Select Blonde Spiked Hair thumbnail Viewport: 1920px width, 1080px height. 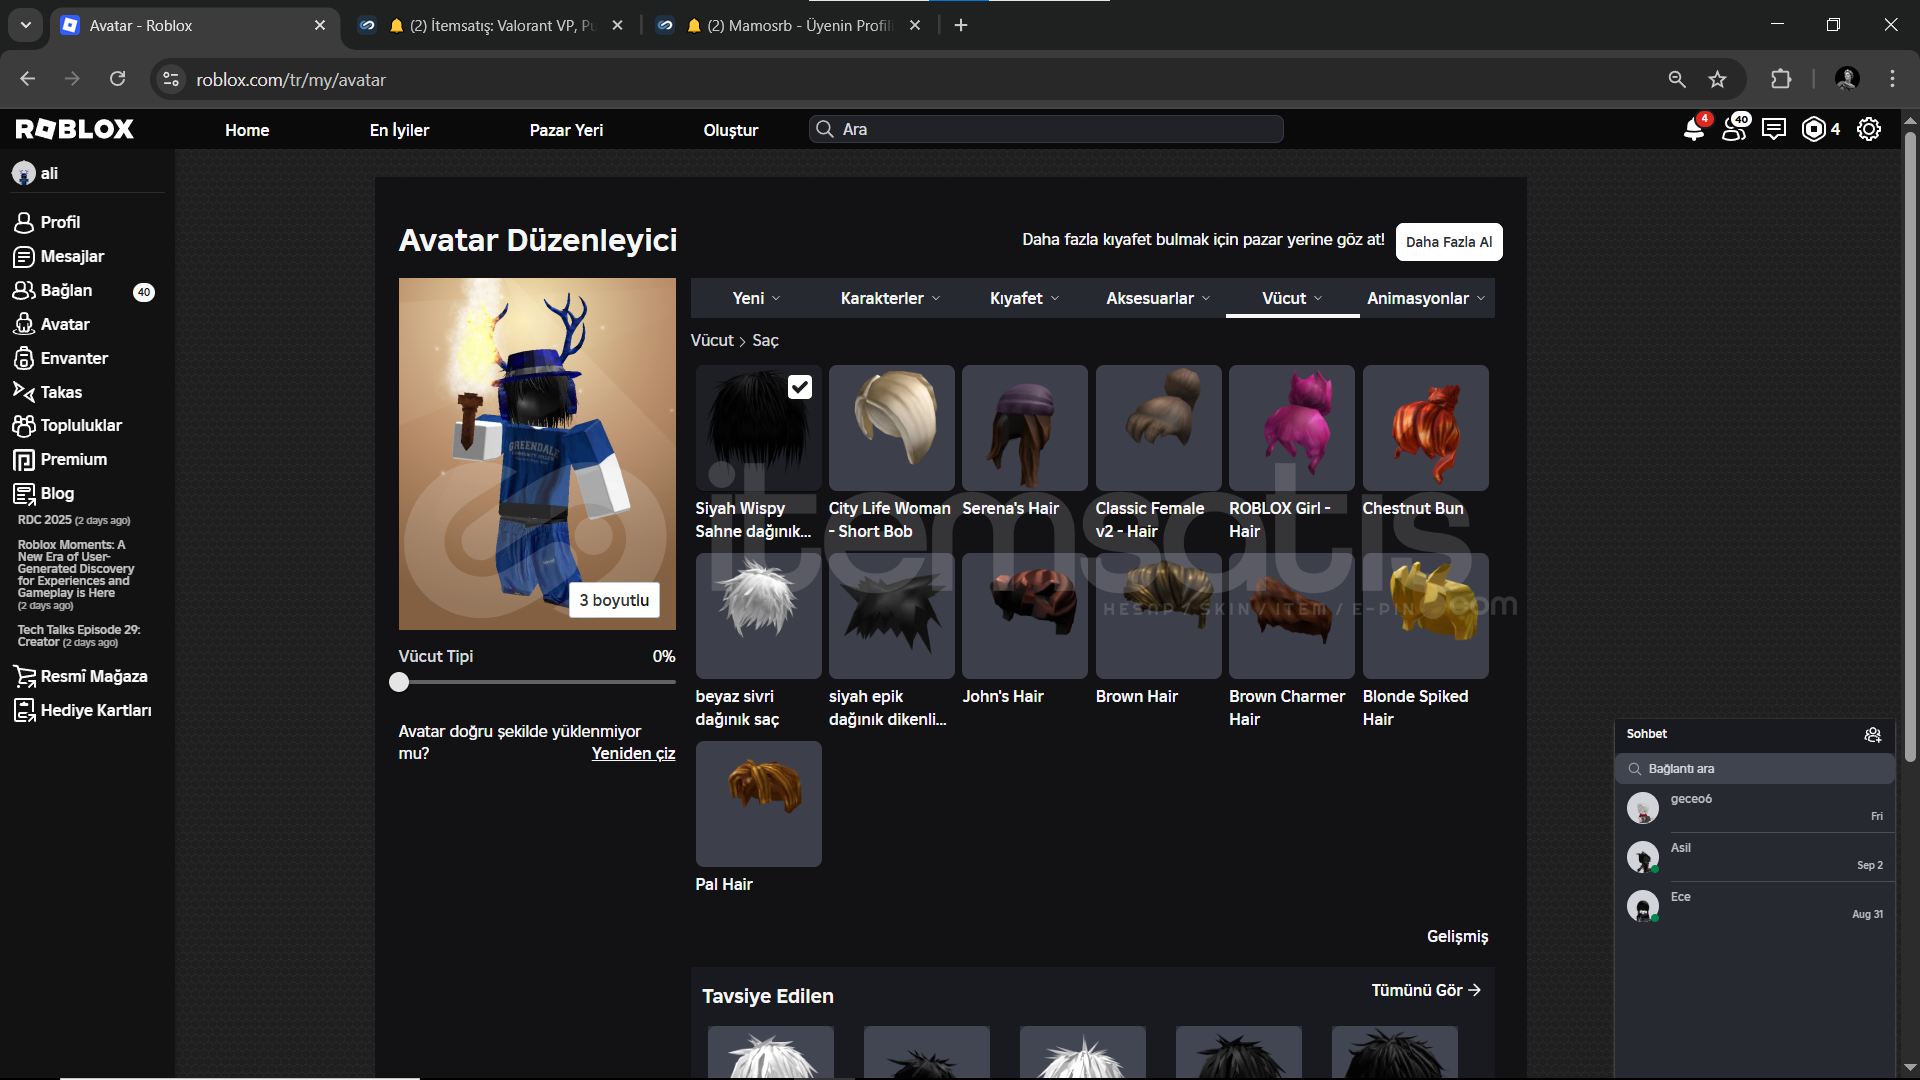click(1426, 616)
